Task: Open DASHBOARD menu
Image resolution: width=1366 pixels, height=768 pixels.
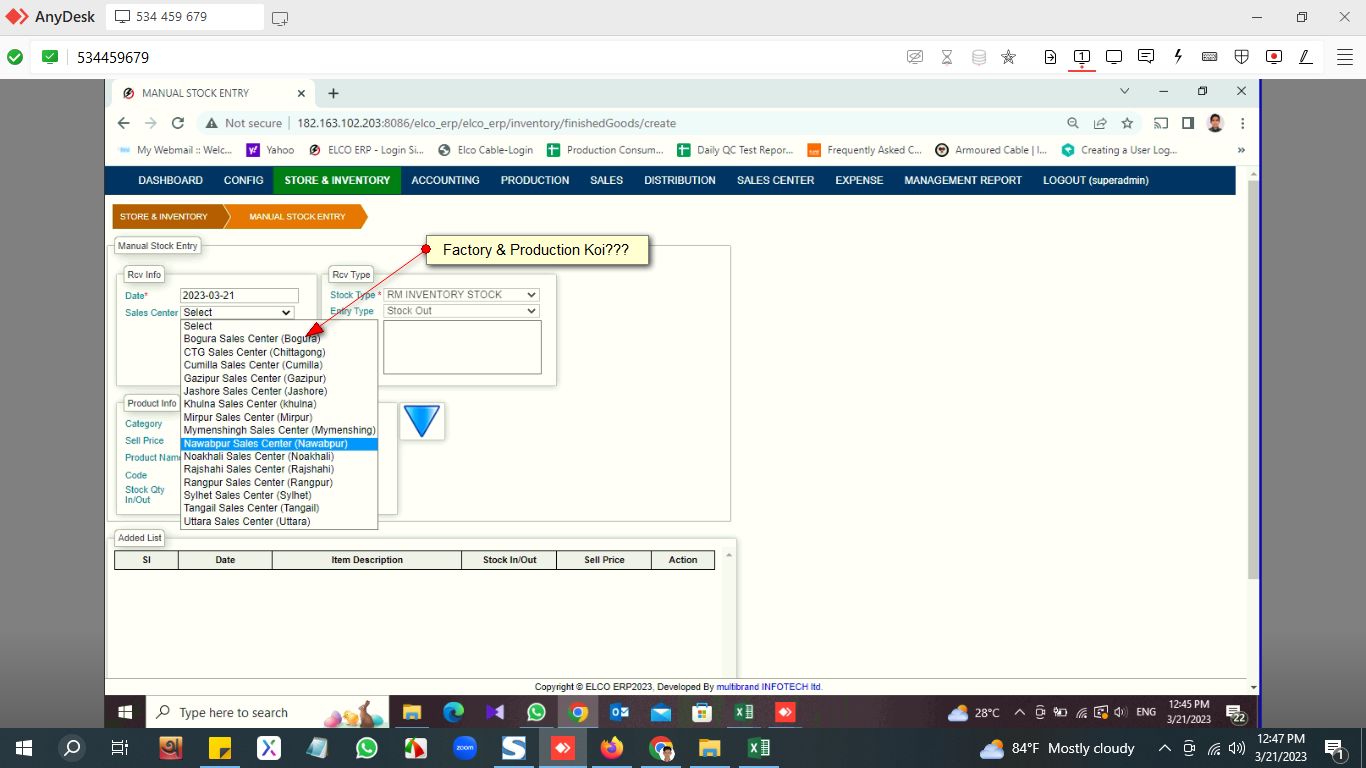Action: pos(170,180)
